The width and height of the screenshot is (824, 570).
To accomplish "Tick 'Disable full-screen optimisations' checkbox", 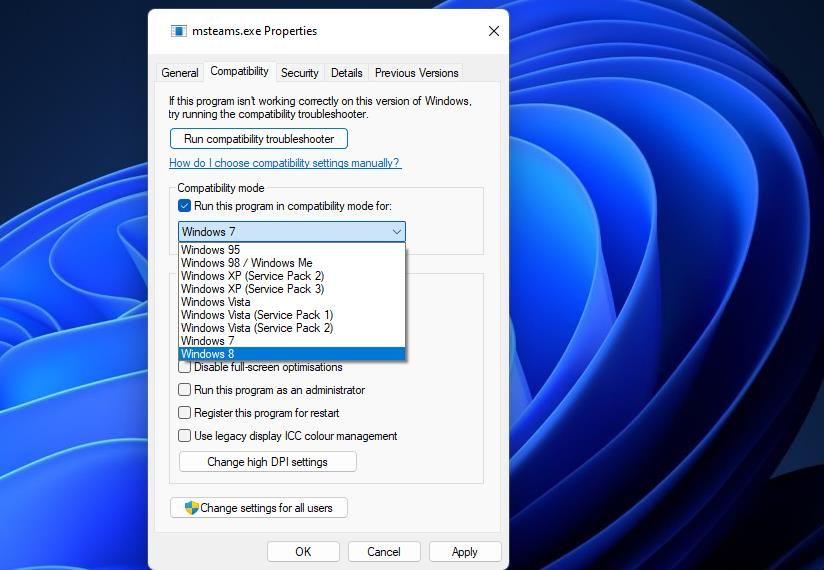I will click(x=184, y=367).
